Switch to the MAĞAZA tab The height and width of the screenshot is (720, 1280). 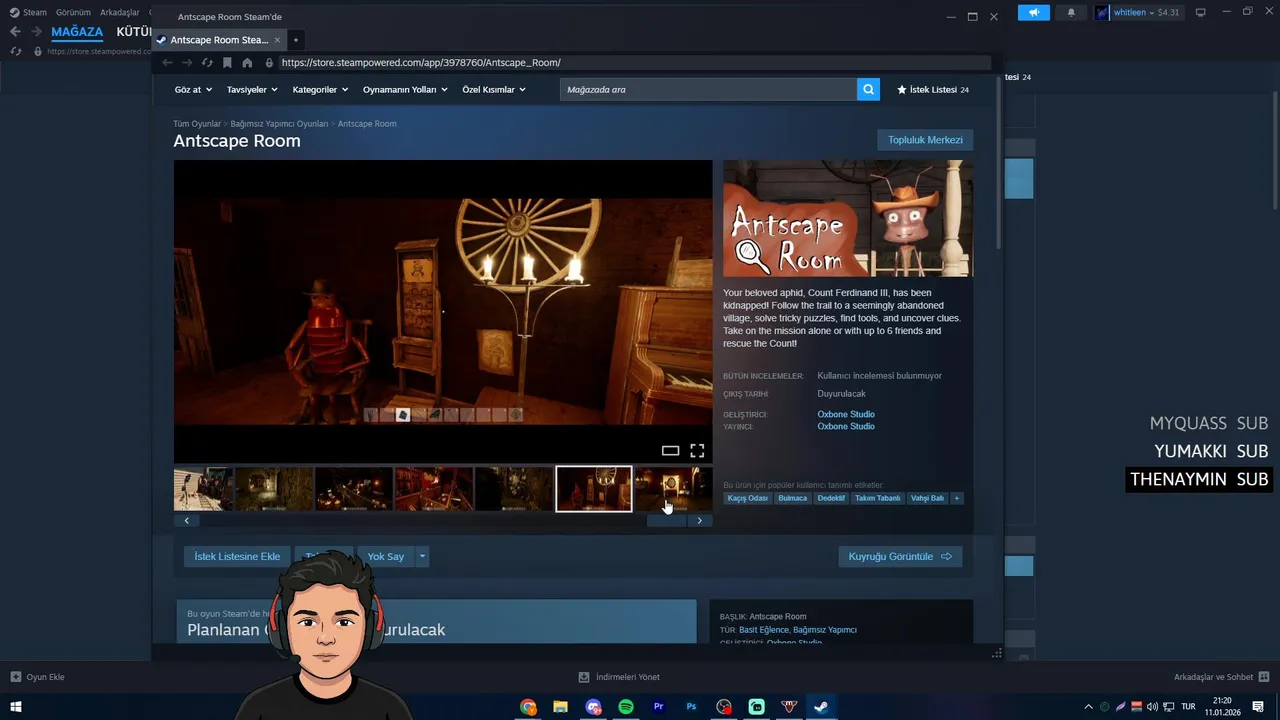[x=77, y=32]
